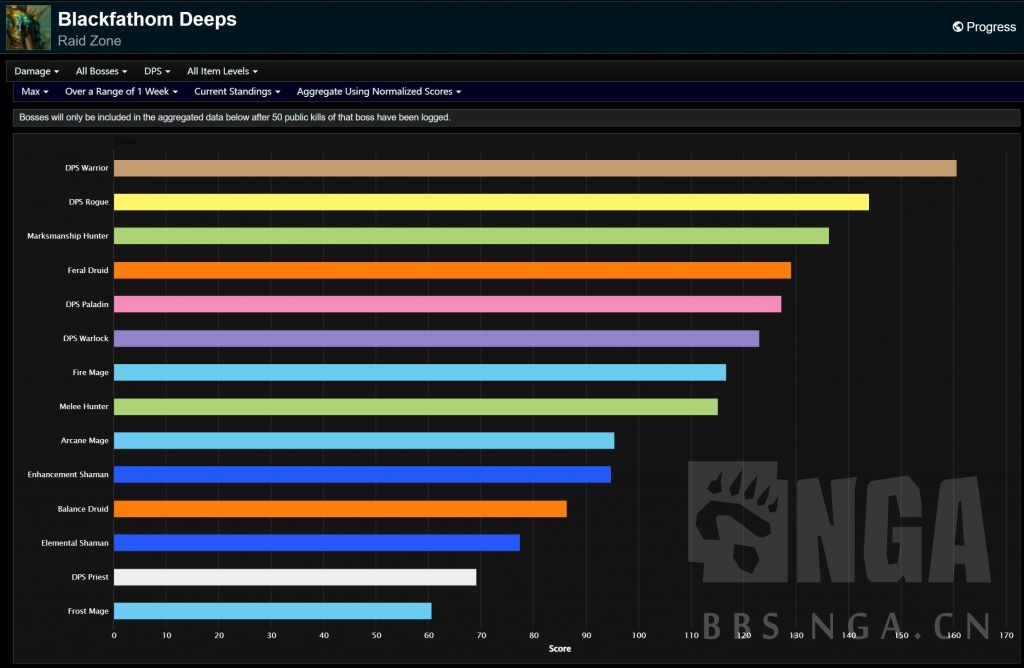The height and width of the screenshot is (668, 1024).
Task: Open the Progress link
Action: pyautogui.click(x=984, y=27)
